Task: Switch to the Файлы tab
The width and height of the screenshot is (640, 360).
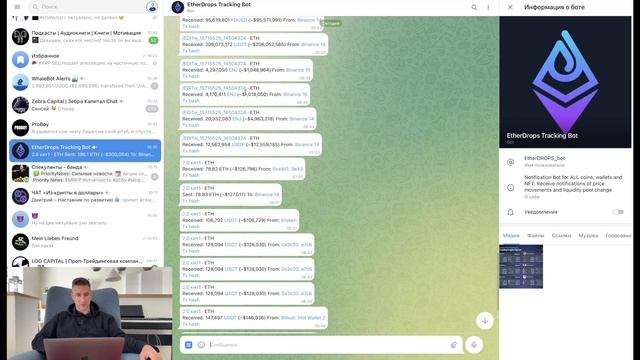Action: [x=536, y=236]
